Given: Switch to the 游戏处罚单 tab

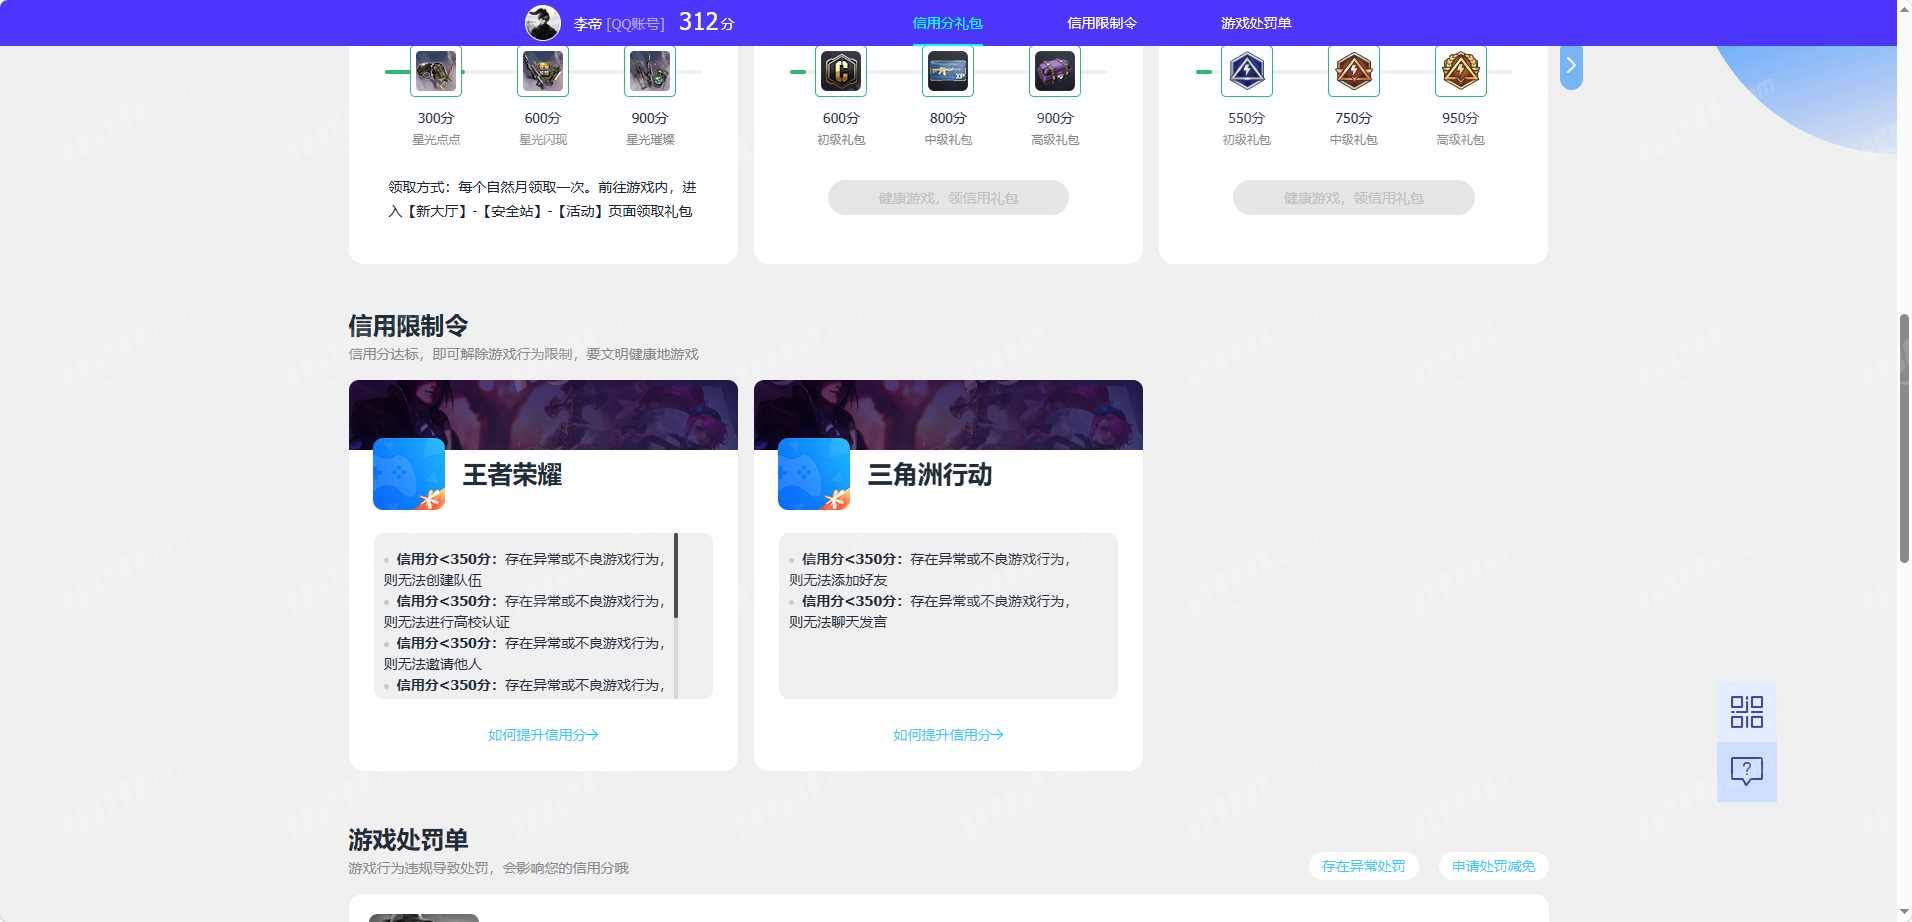Looking at the screenshot, I should (1256, 23).
